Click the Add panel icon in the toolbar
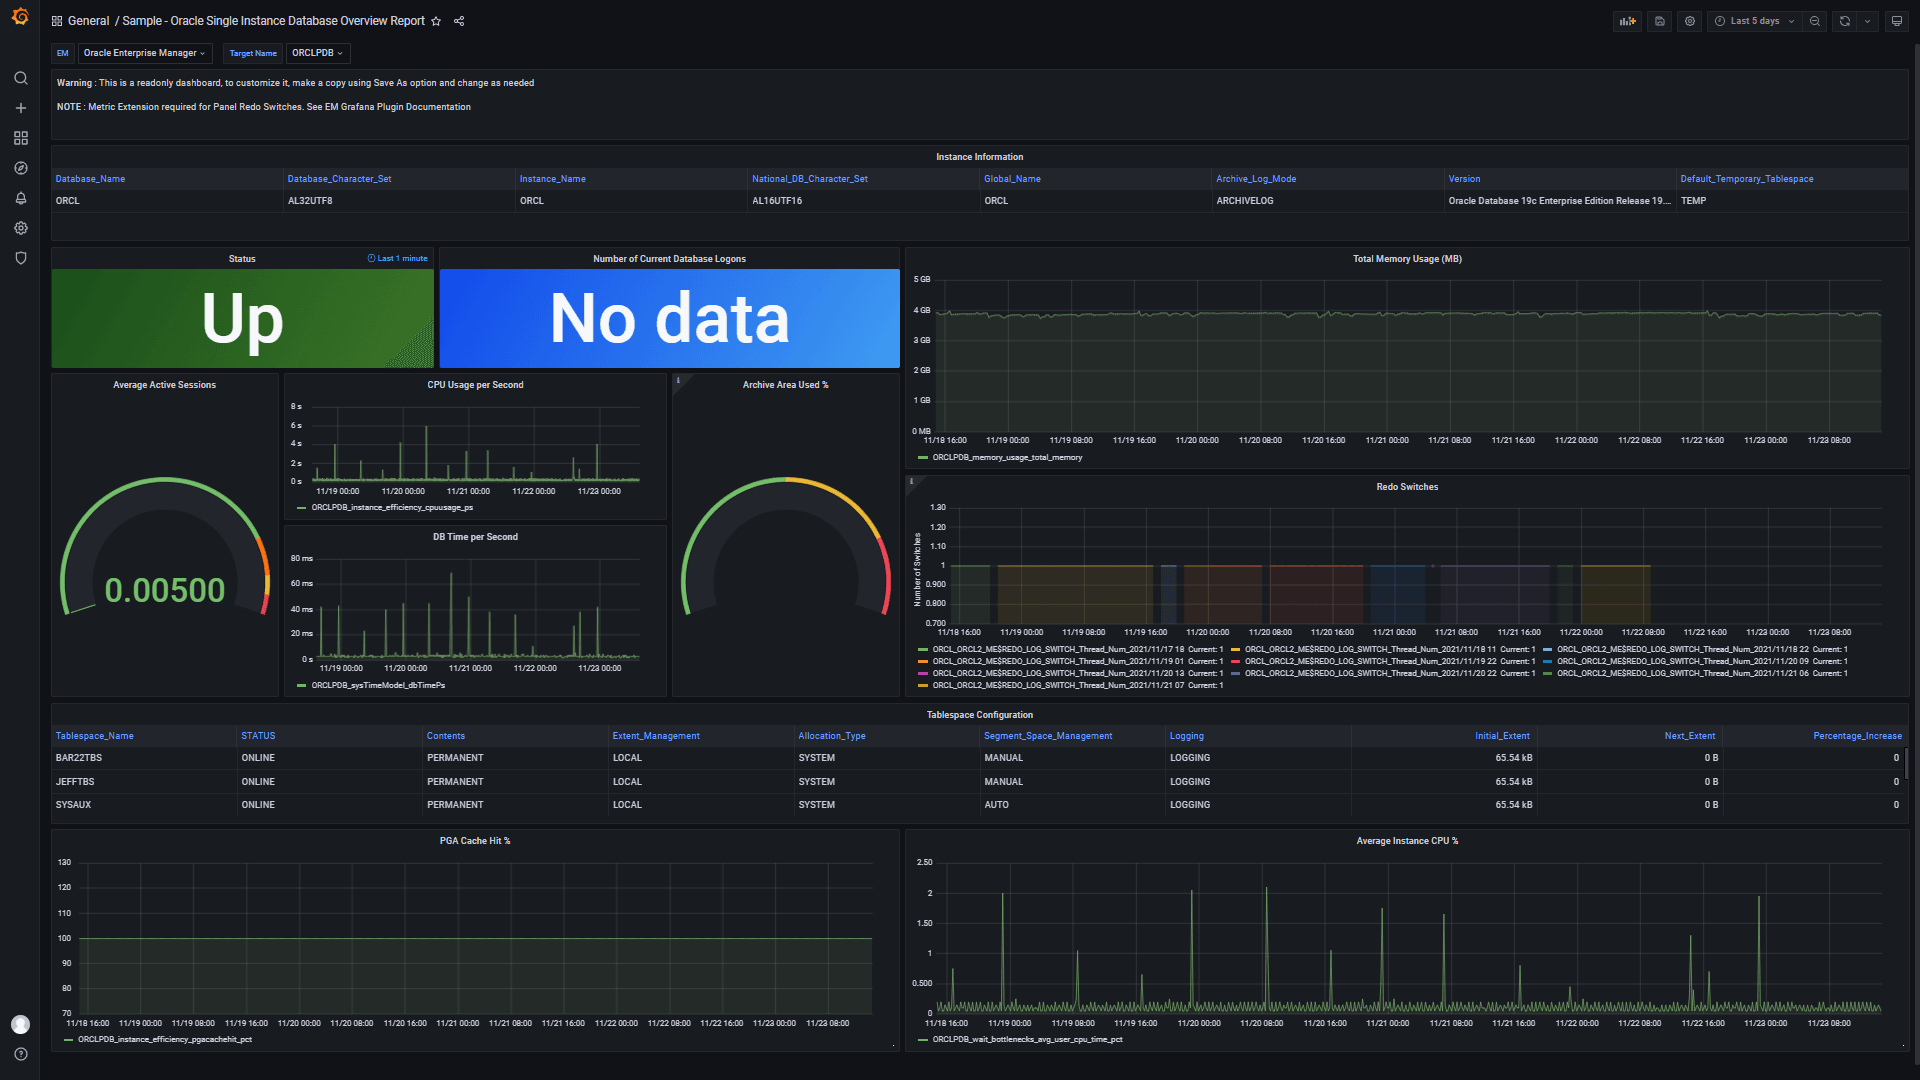This screenshot has height=1080, width=1920. pos(1627,20)
